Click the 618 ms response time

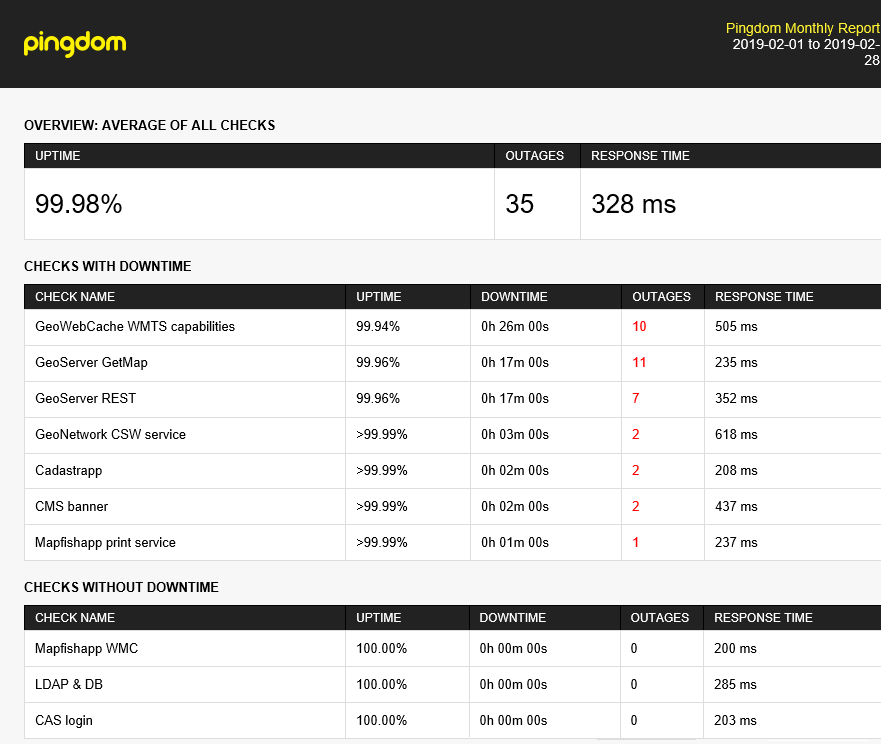(x=736, y=434)
